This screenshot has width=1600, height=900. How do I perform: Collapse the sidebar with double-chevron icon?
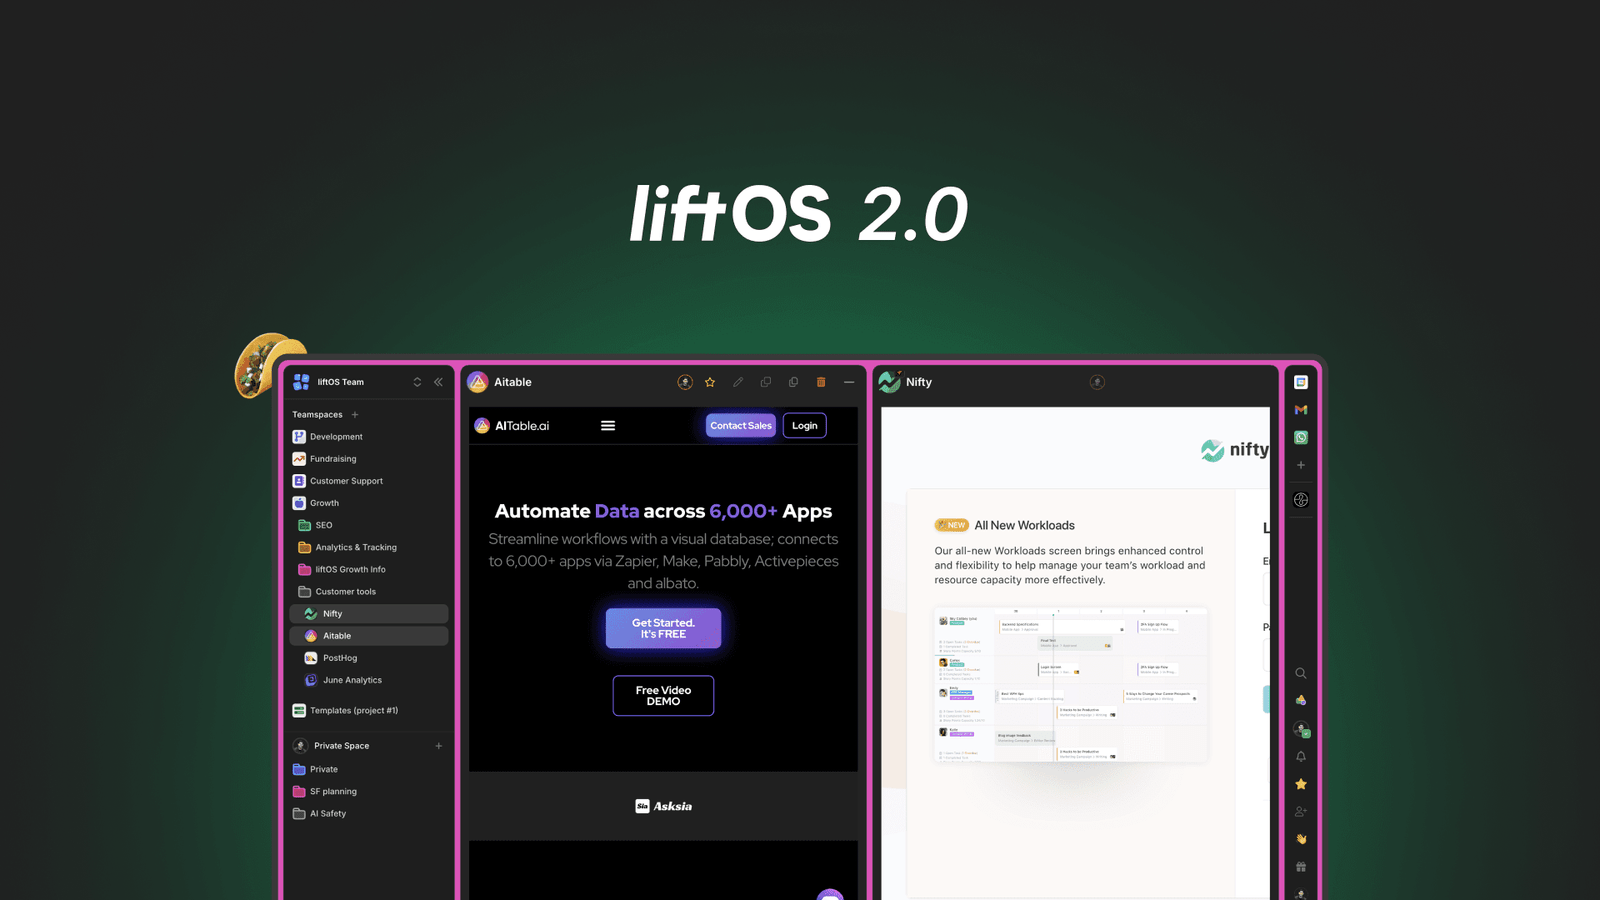pos(438,382)
